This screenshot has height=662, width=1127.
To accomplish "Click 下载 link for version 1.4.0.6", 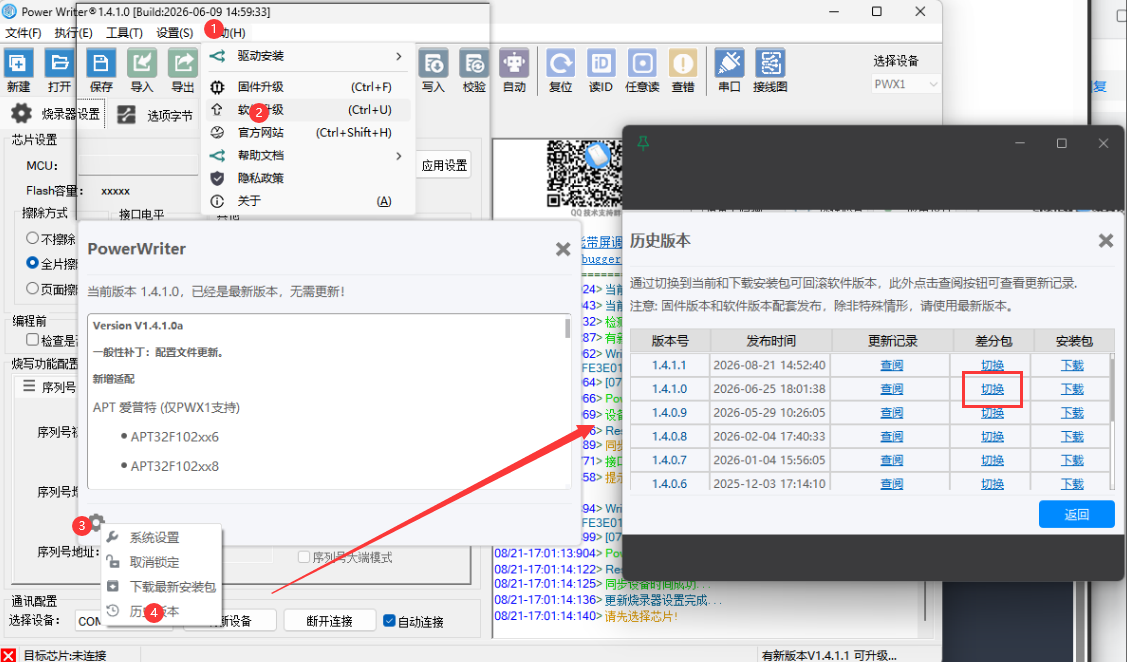I will tap(1072, 484).
